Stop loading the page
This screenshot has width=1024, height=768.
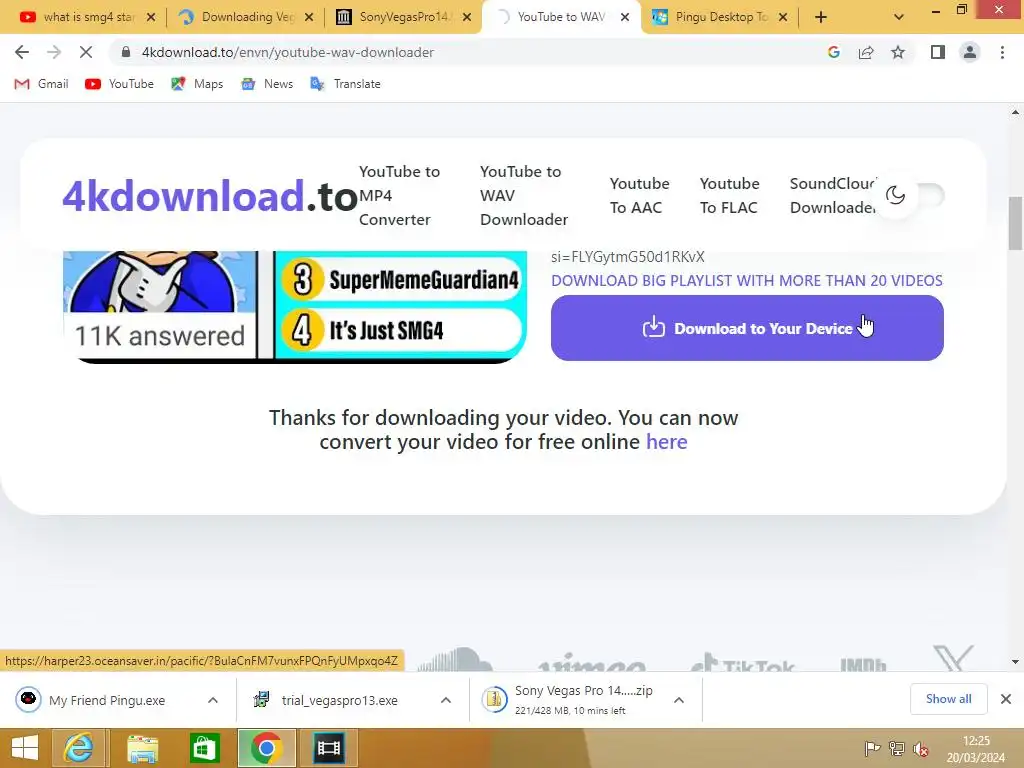point(86,52)
